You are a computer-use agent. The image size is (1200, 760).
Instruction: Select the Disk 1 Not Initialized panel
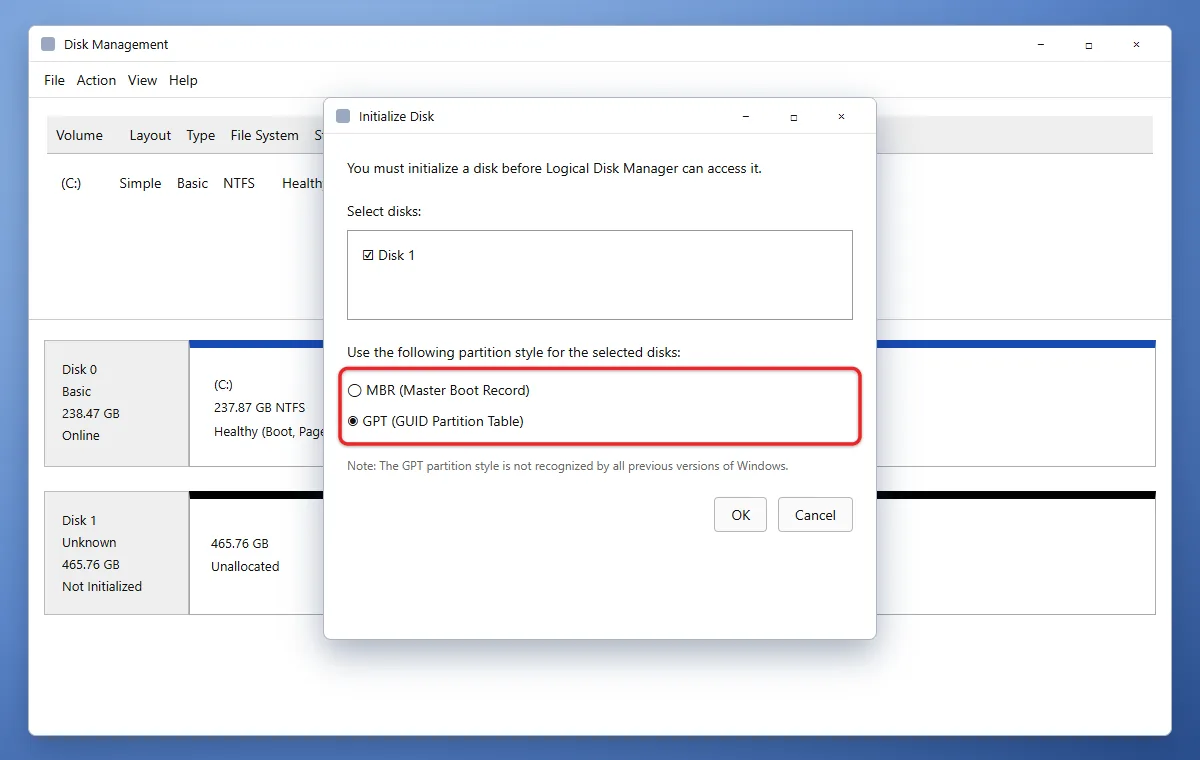[117, 552]
